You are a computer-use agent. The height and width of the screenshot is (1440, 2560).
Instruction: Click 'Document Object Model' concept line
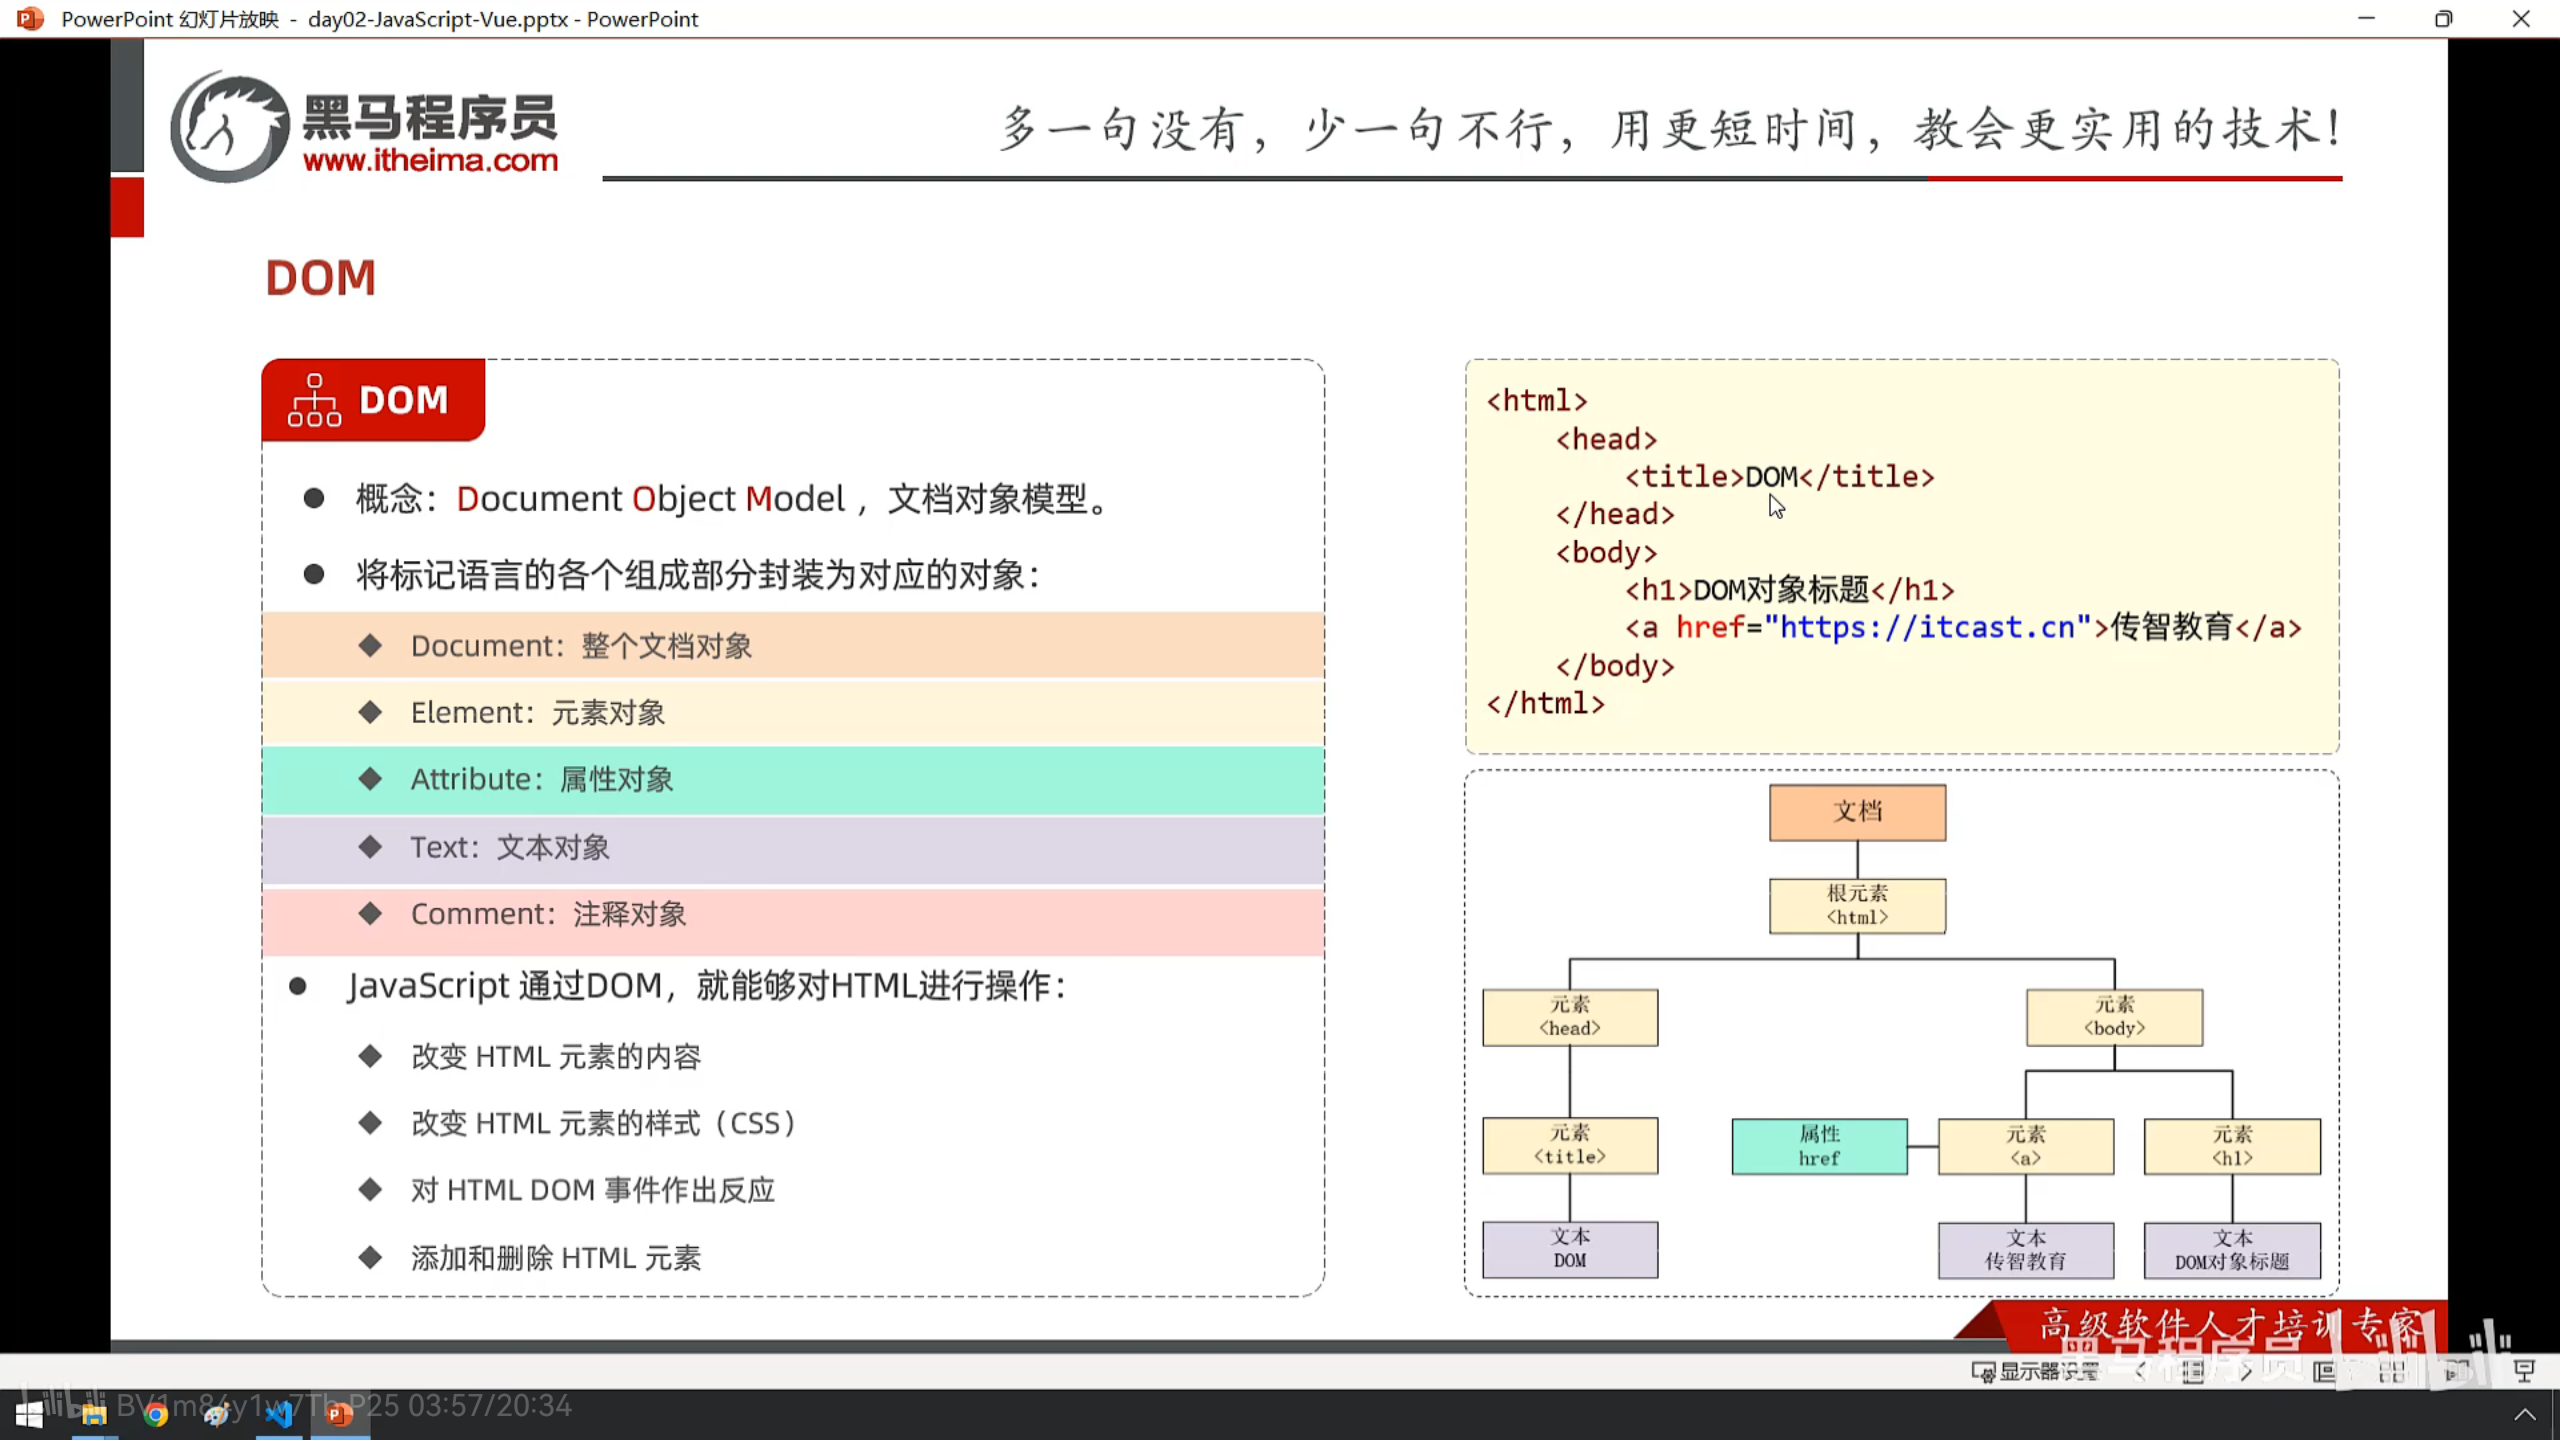[733, 498]
